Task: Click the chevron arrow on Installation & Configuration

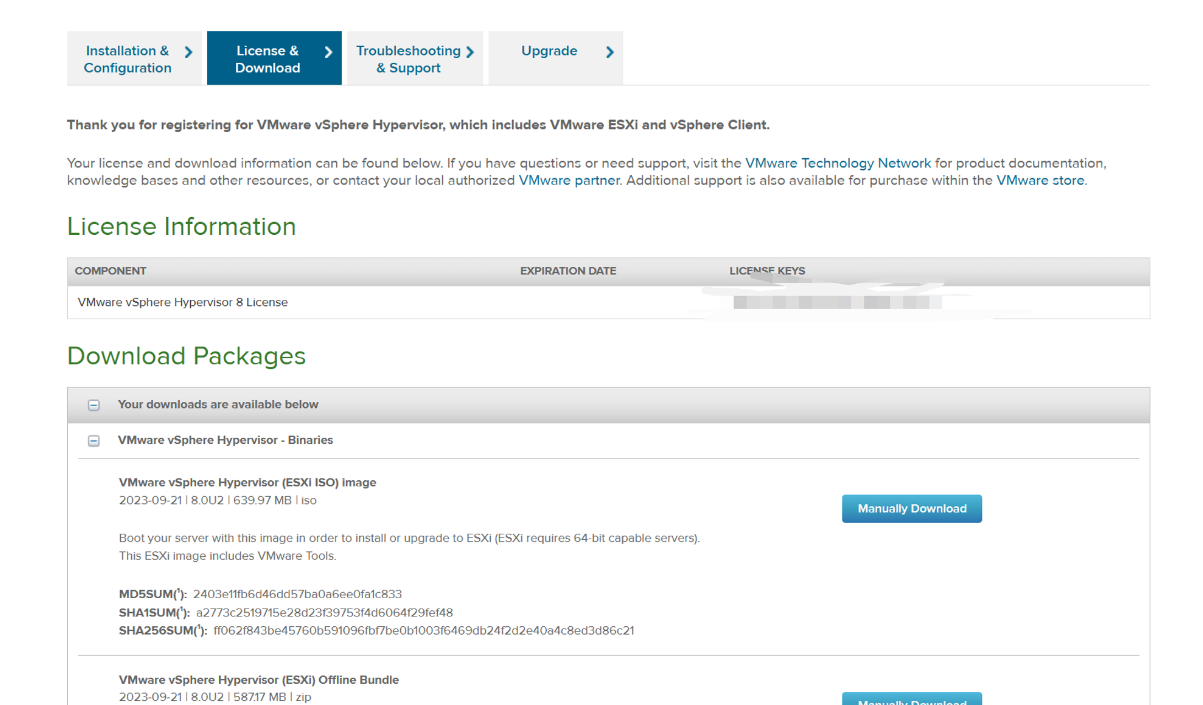Action: click(188, 52)
